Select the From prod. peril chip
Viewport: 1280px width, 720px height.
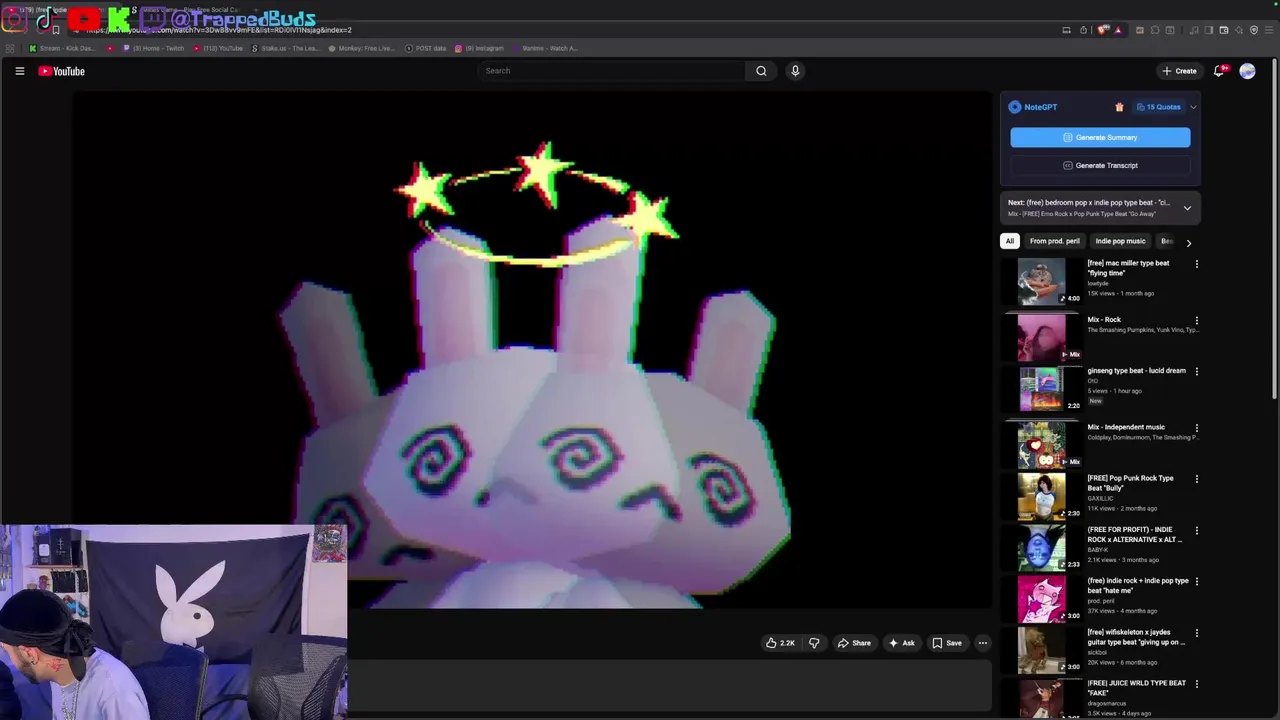(x=1055, y=241)
